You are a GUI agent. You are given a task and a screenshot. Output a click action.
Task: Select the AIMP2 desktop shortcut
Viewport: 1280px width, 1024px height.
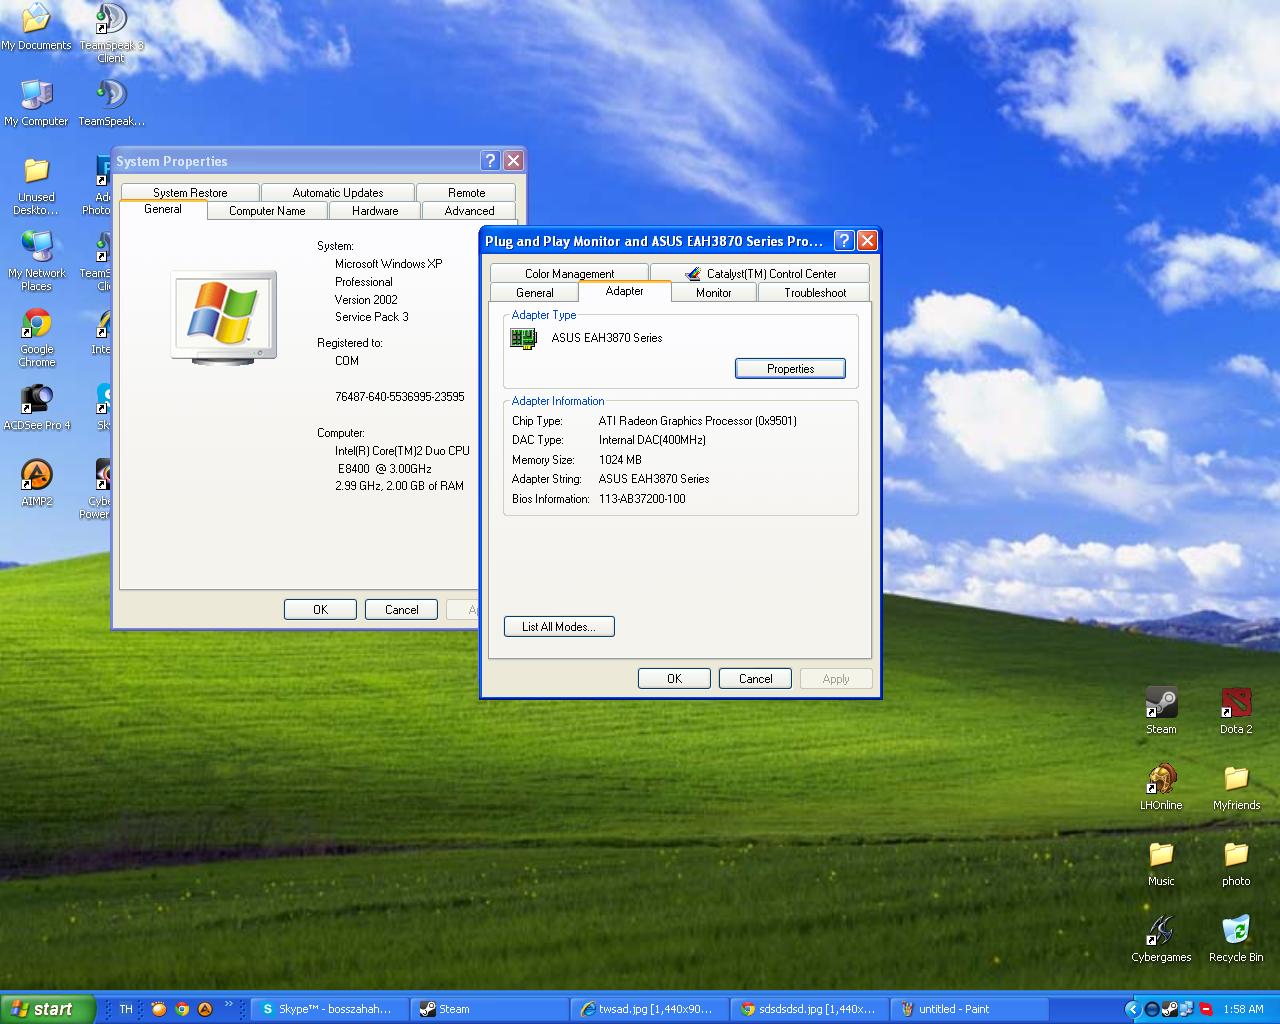click(x=36, y=483)
